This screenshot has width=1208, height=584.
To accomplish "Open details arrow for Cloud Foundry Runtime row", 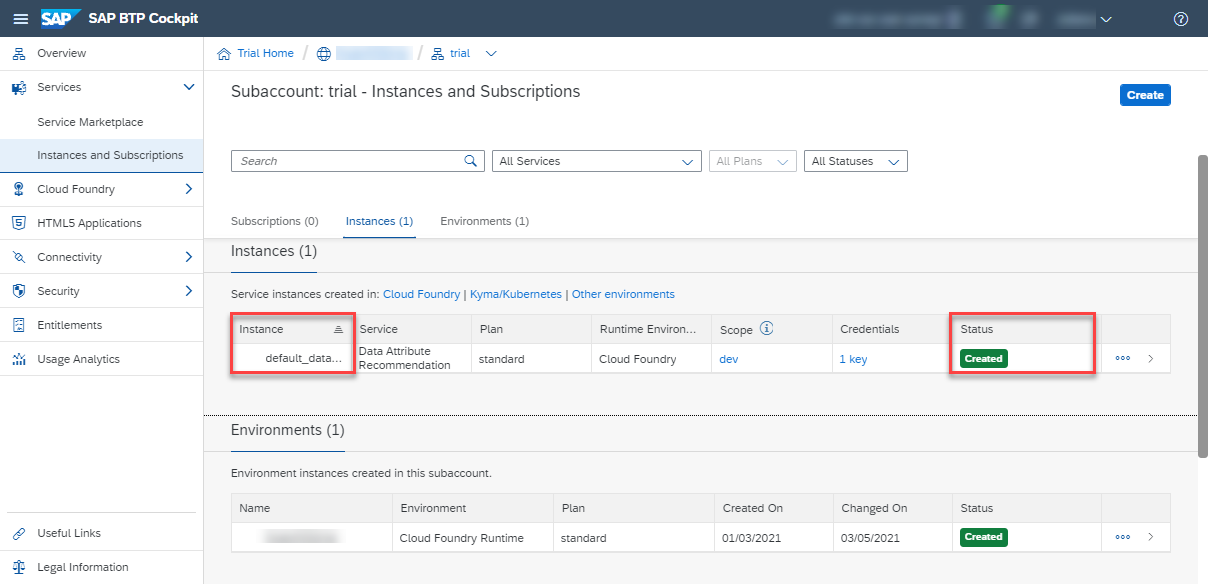I will pos(1151,537).
